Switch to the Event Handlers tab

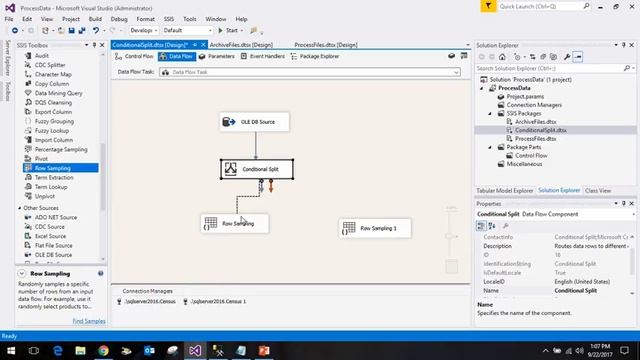(x=262, y=56)
